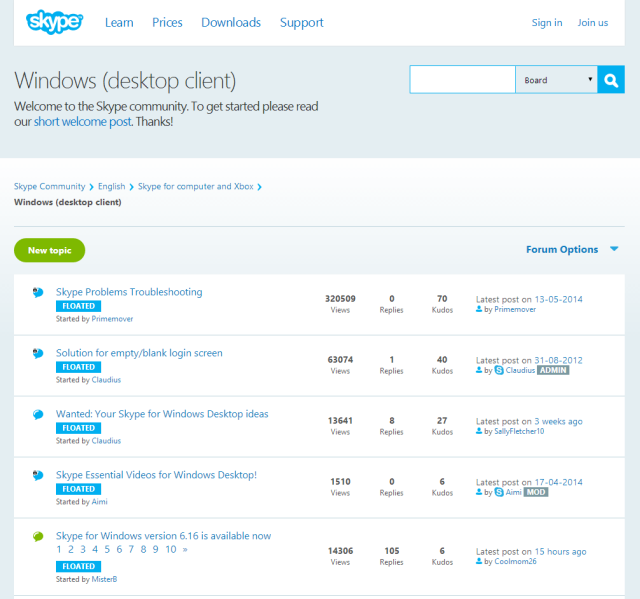Click breadcrumb chevron after English

131,187
